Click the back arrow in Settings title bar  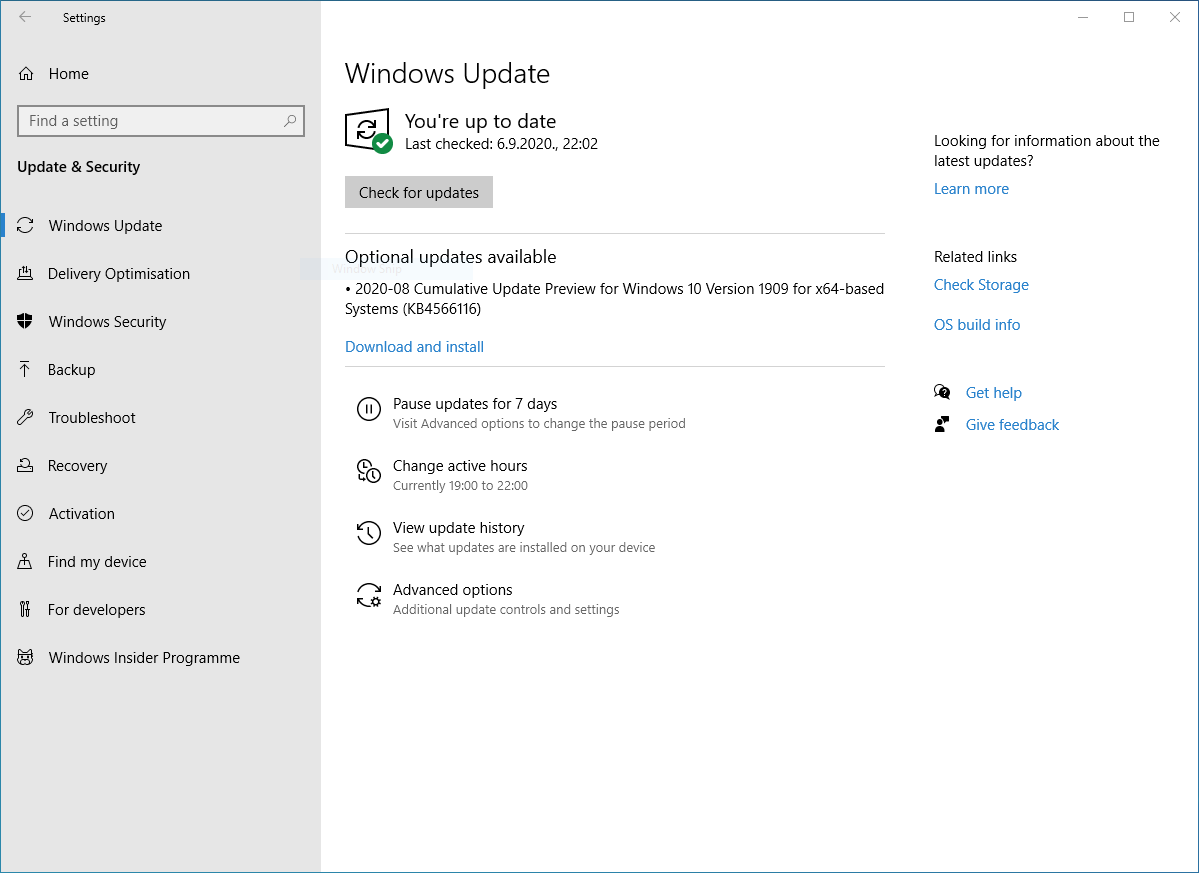[25, 17]
